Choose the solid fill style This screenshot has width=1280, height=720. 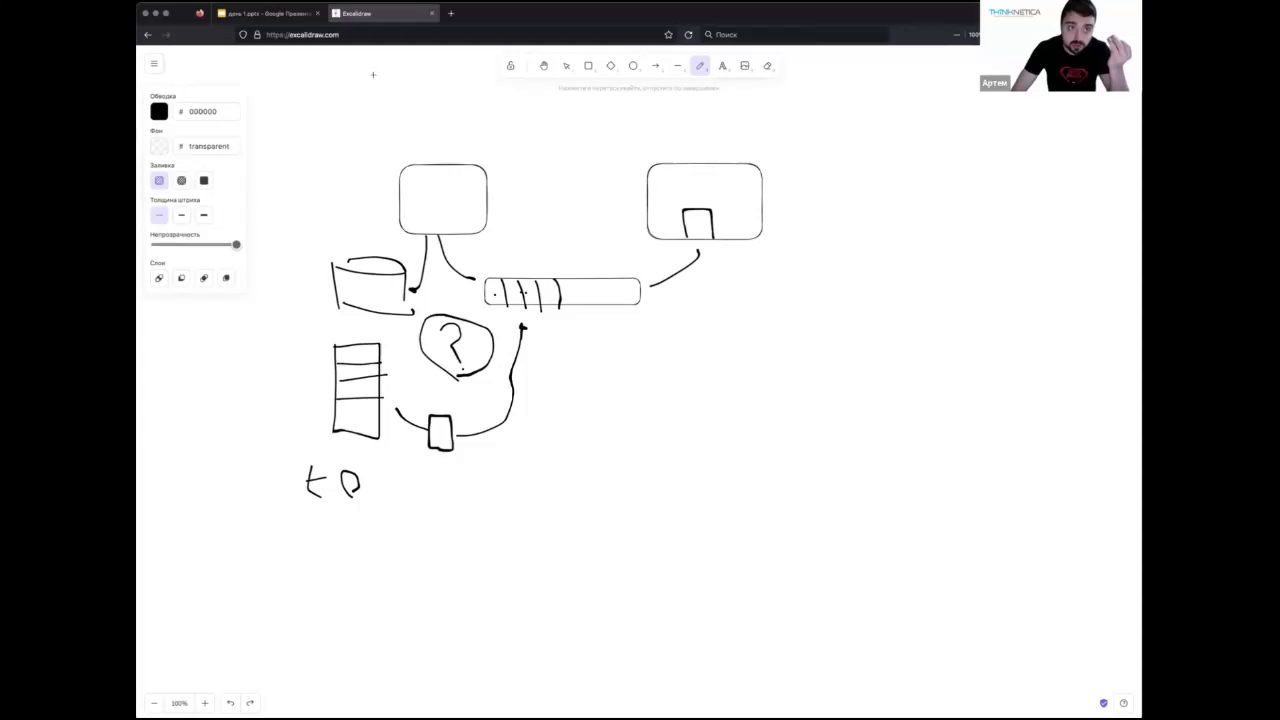click(204, 181)
